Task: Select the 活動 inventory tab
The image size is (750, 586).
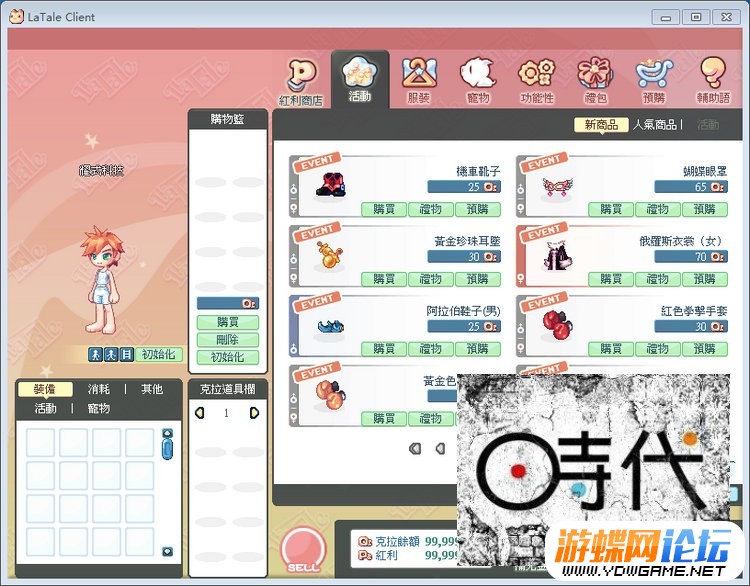Action: pos(45,408)
